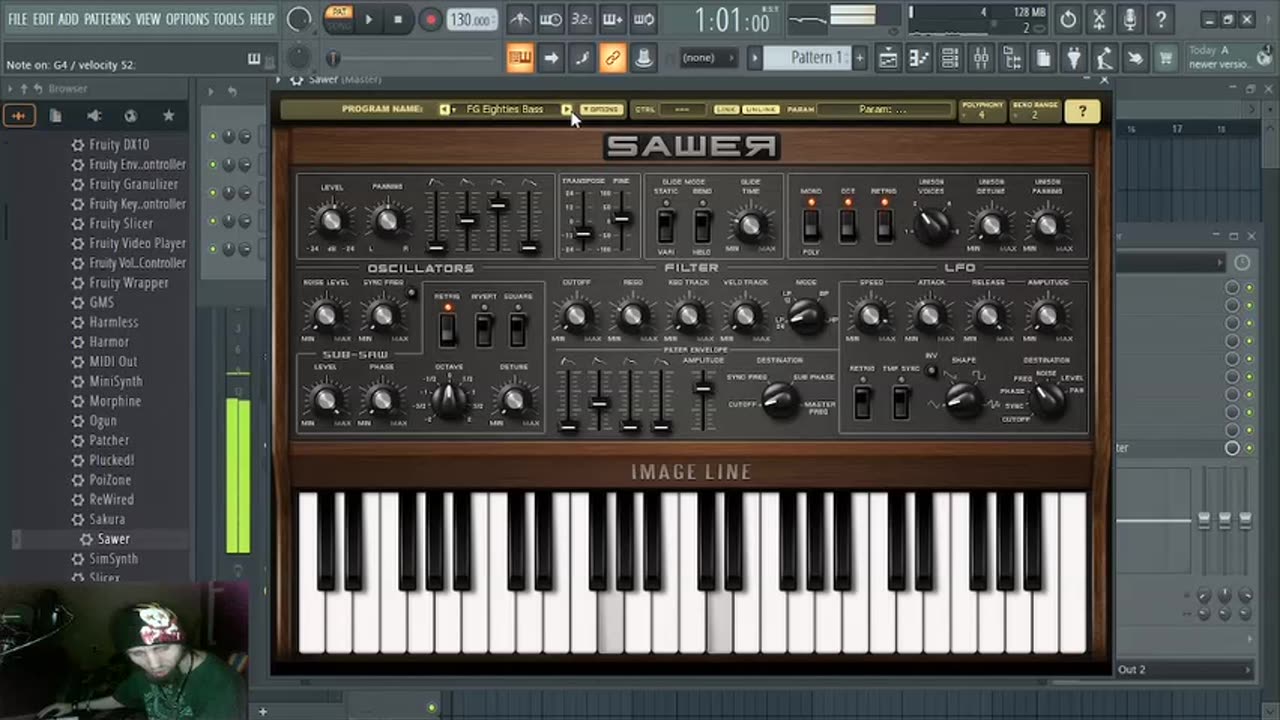Change the POLYPHONY value box
The image size is (1280, 720).
click(x=981, y=111)
